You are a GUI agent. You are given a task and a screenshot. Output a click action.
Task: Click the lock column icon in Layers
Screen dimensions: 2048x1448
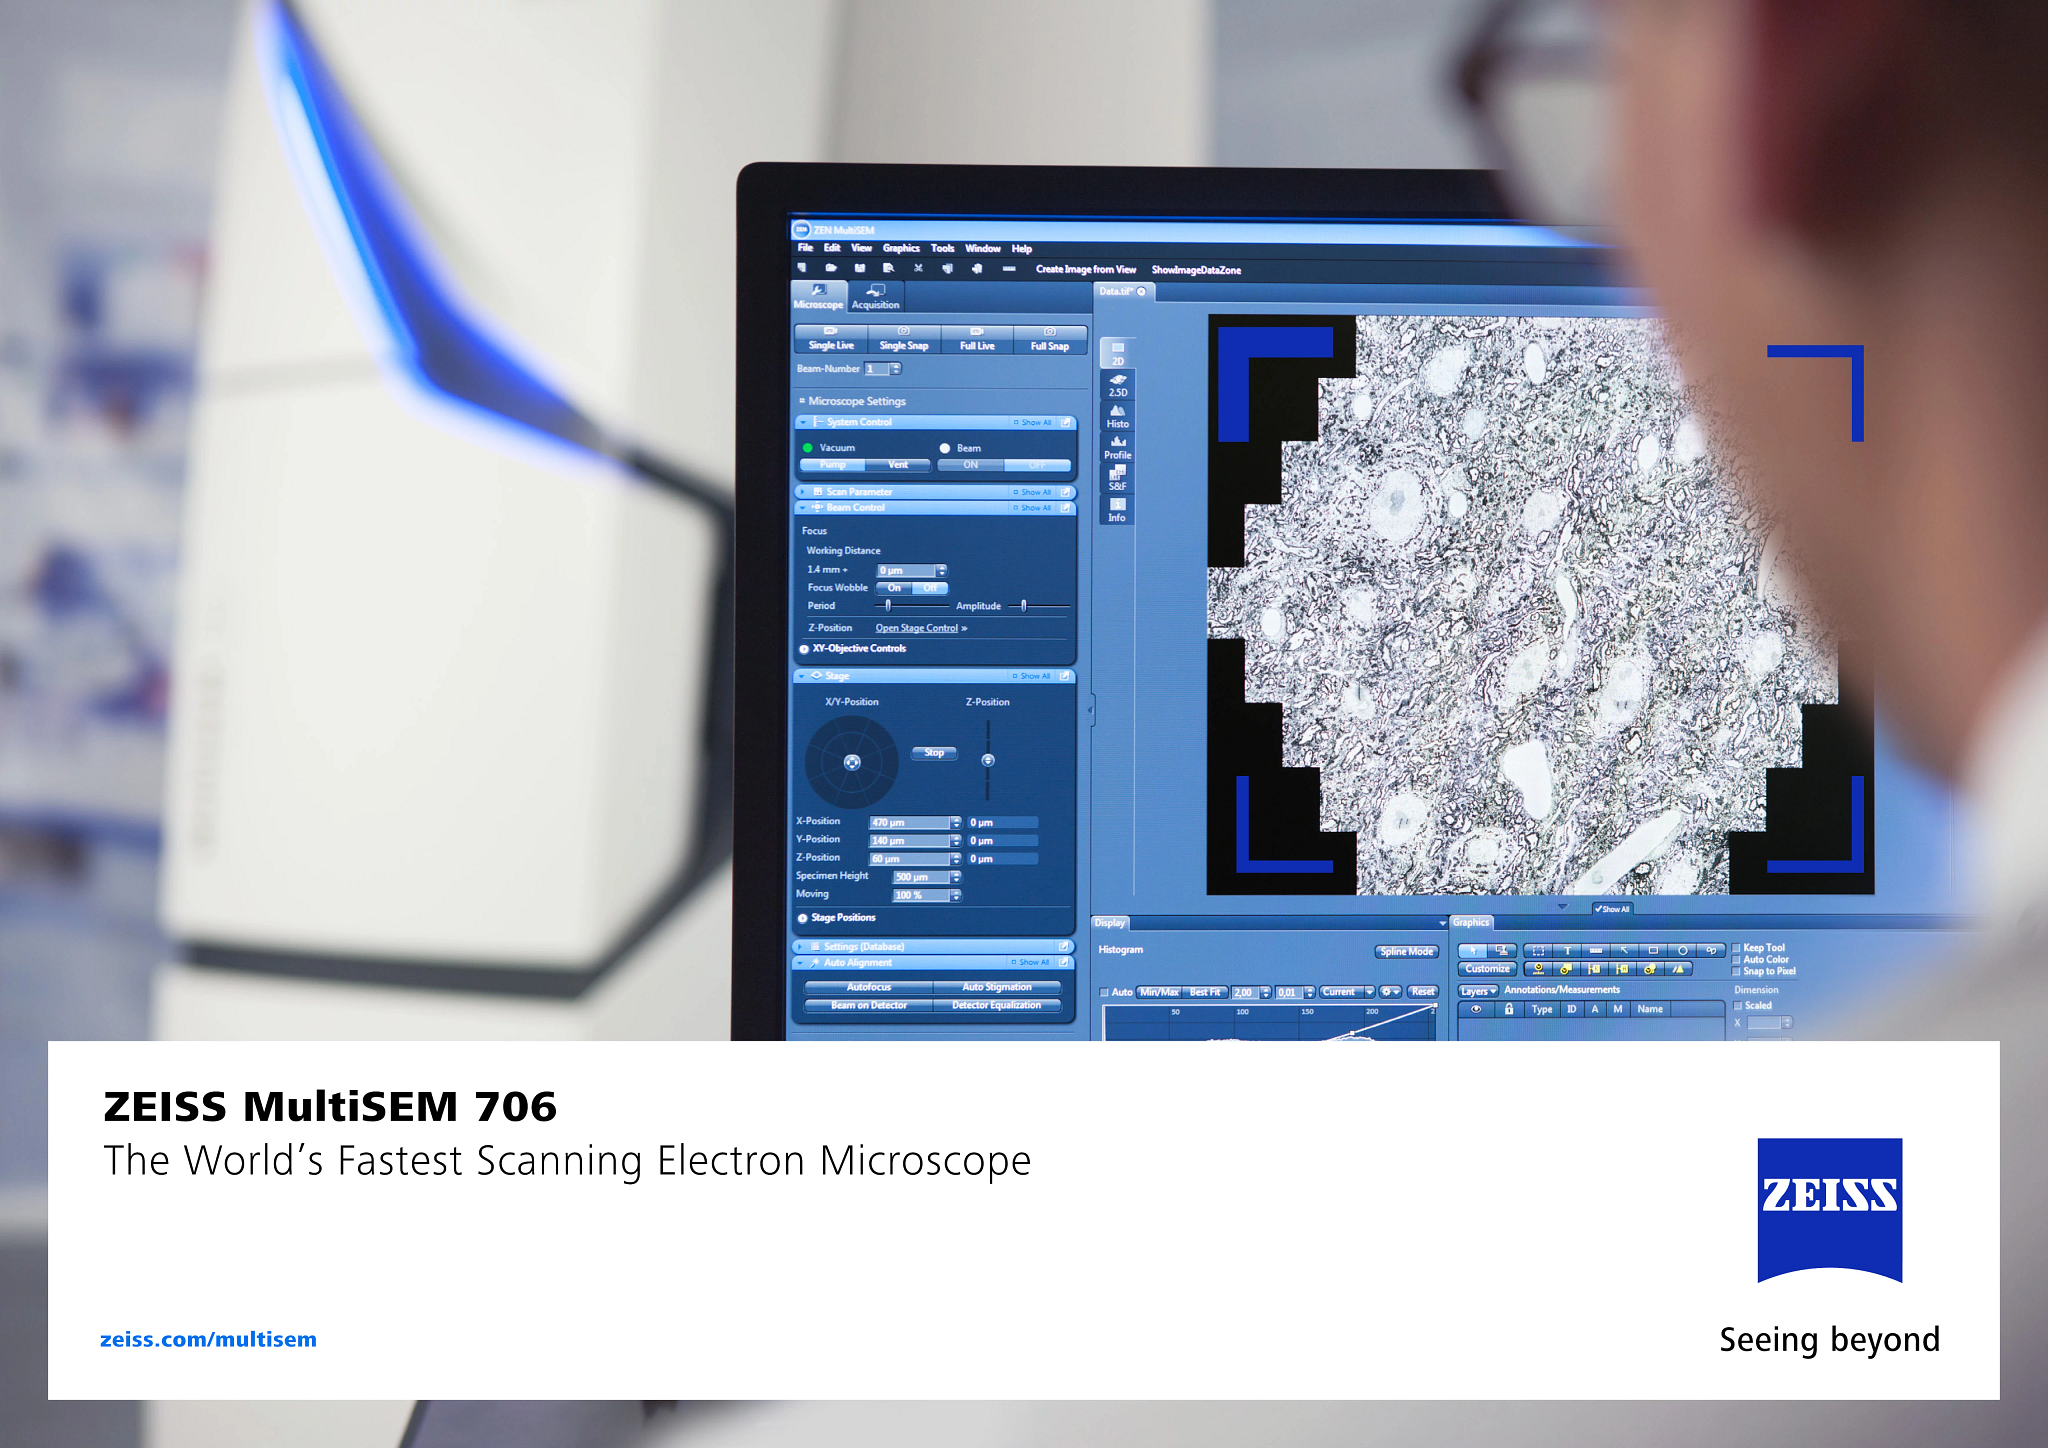1509,1009
